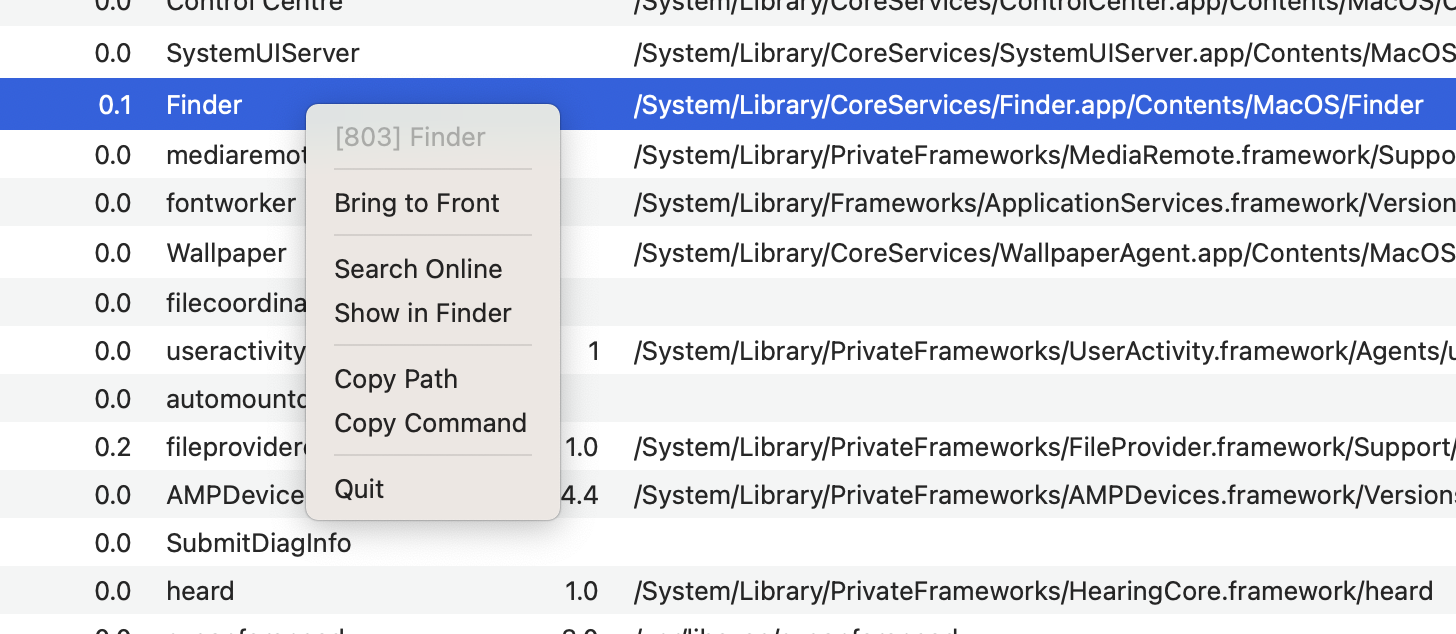This screenshot has height=634, width=1456.
Task: Click the WallpaperAgent.app path cell
Action: tap(1044, 253)
